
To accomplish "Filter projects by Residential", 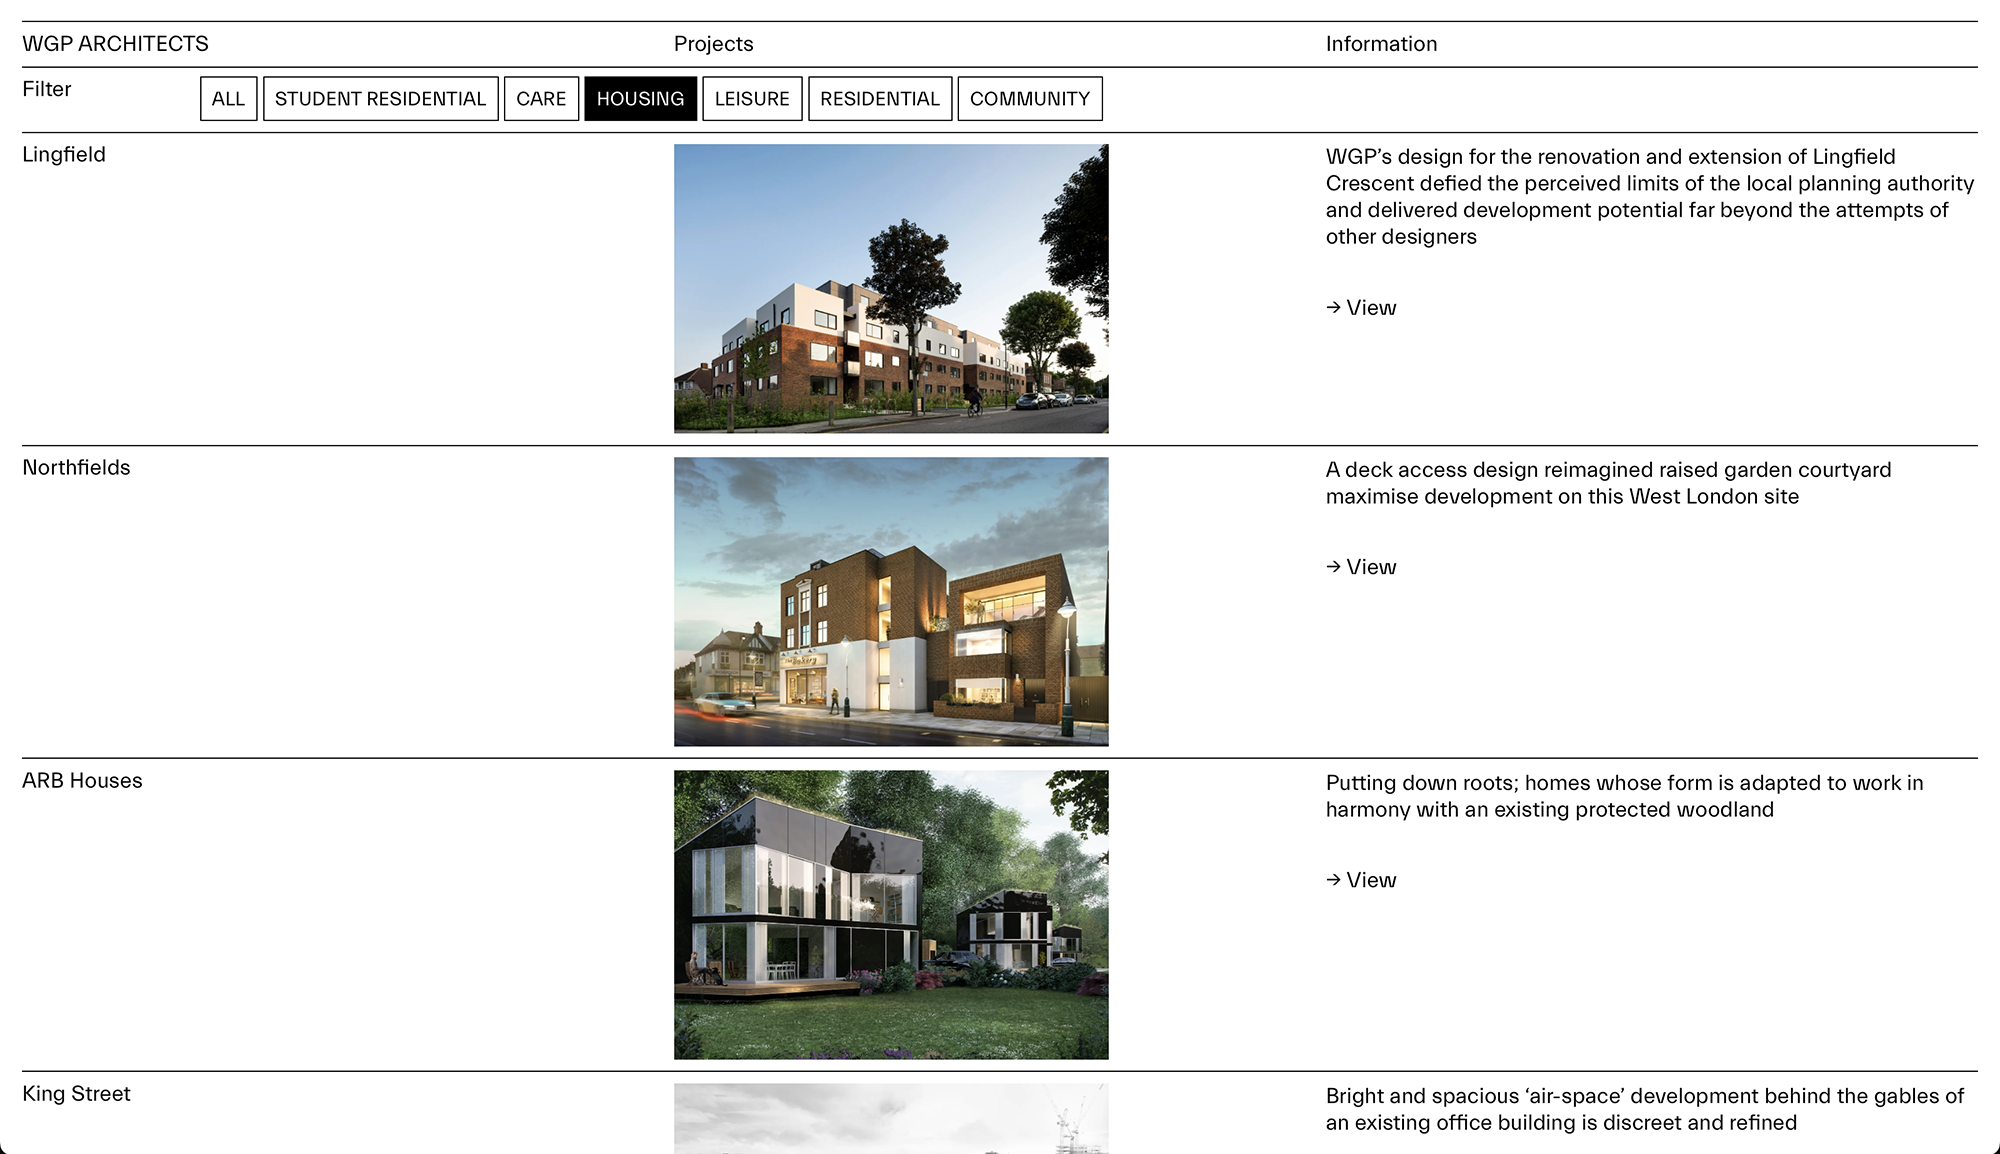I will pyautogui.click(x=880, y=99).
